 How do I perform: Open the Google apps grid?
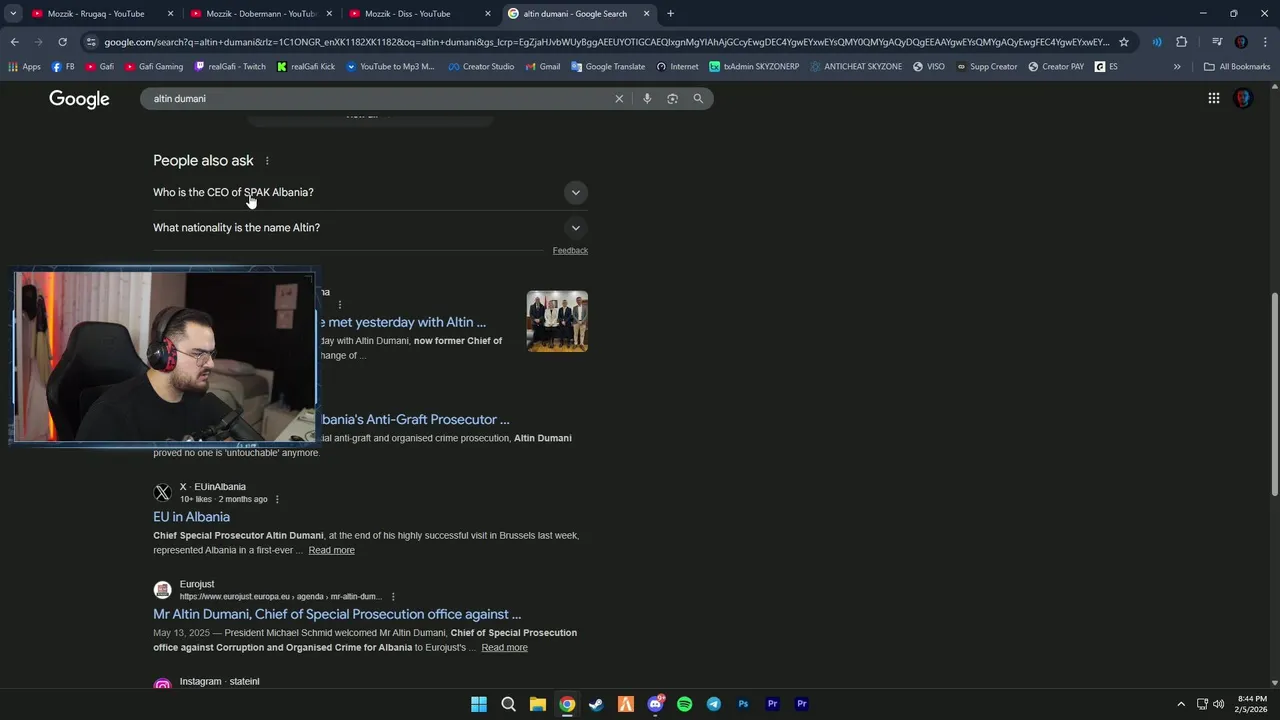click(x=1213, y=98)
